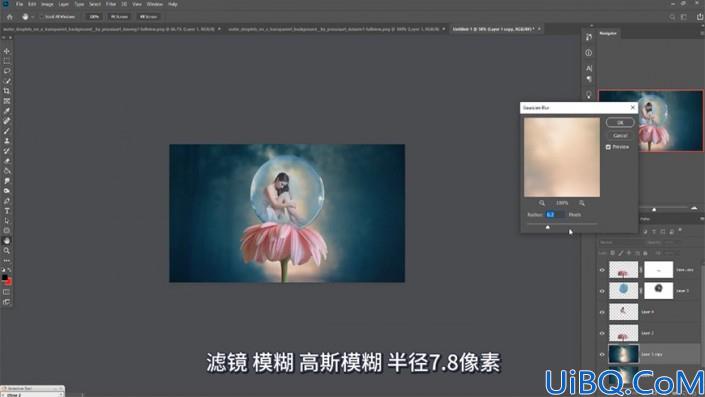Select the Lasso tool
This screenshot has height=397, width=705.
[x=7, y=71]
